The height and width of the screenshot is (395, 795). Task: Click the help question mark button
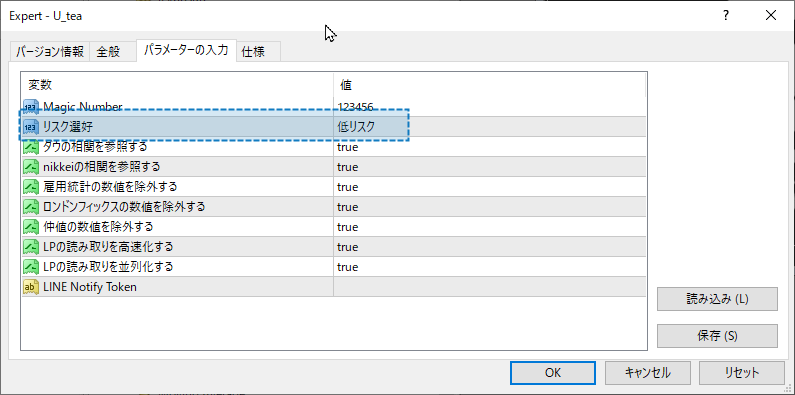(x=726, y=16)
